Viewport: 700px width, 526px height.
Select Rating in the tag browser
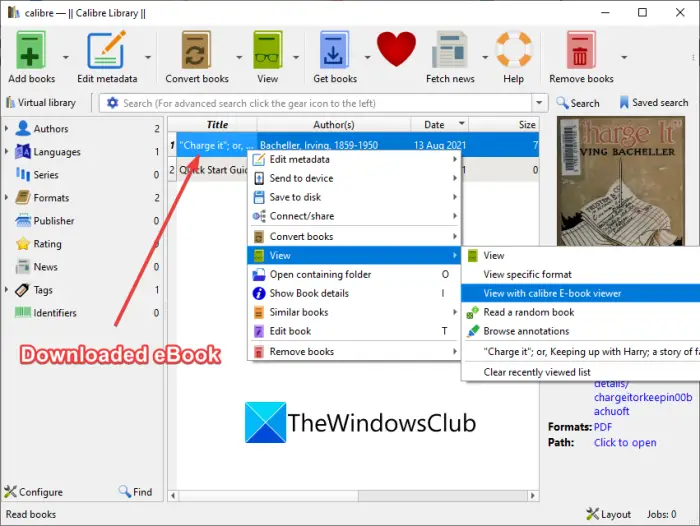coord(47,244)
